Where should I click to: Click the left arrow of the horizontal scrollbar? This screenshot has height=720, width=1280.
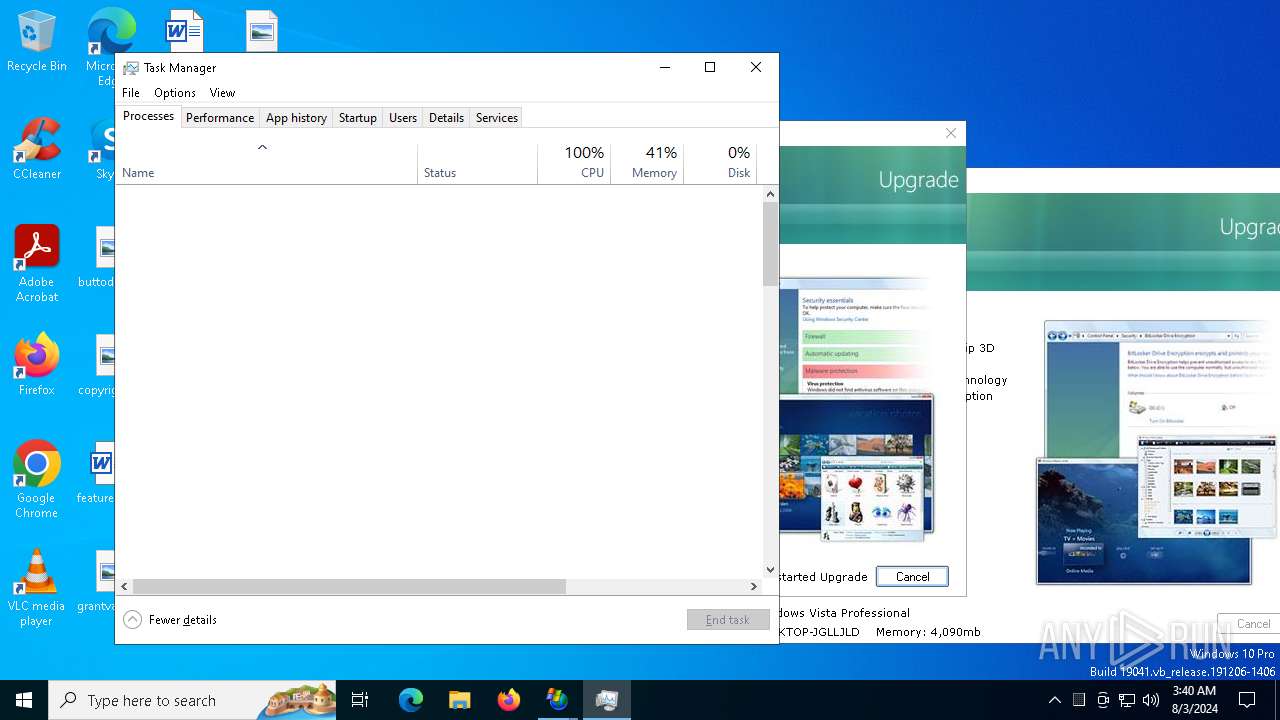[124, 587]
